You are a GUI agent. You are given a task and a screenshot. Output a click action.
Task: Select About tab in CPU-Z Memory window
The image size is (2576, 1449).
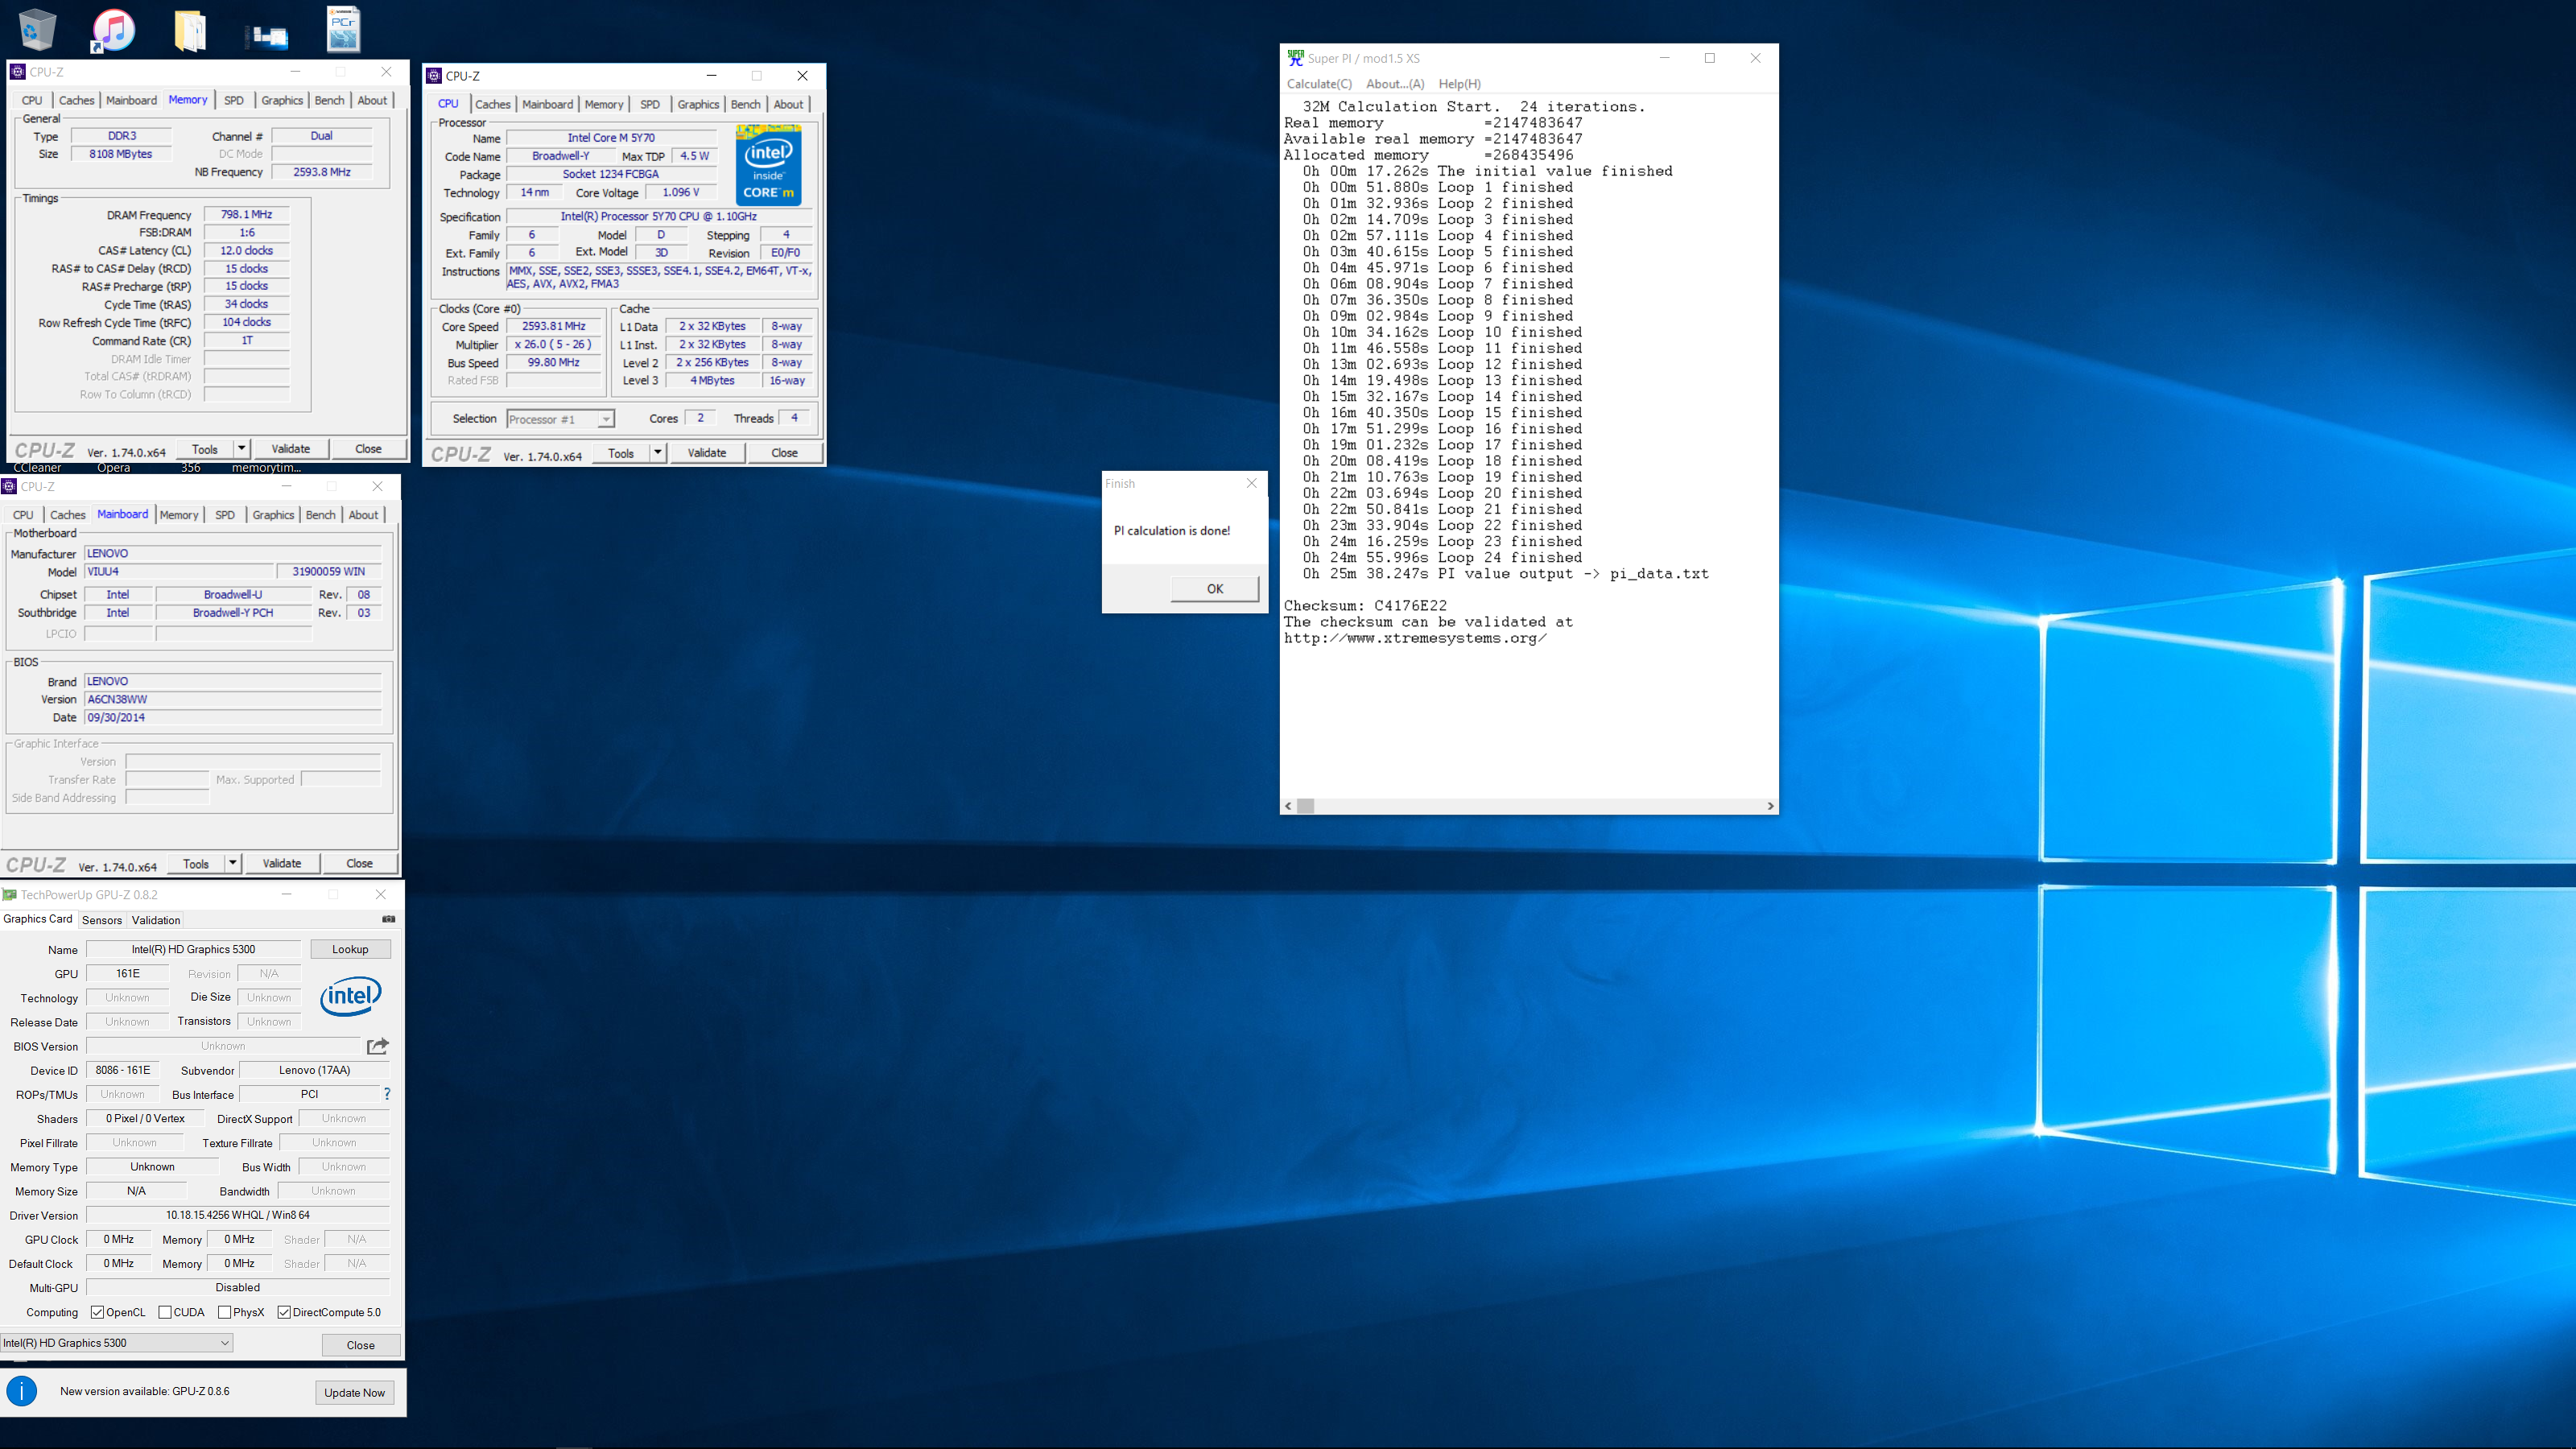372,100
